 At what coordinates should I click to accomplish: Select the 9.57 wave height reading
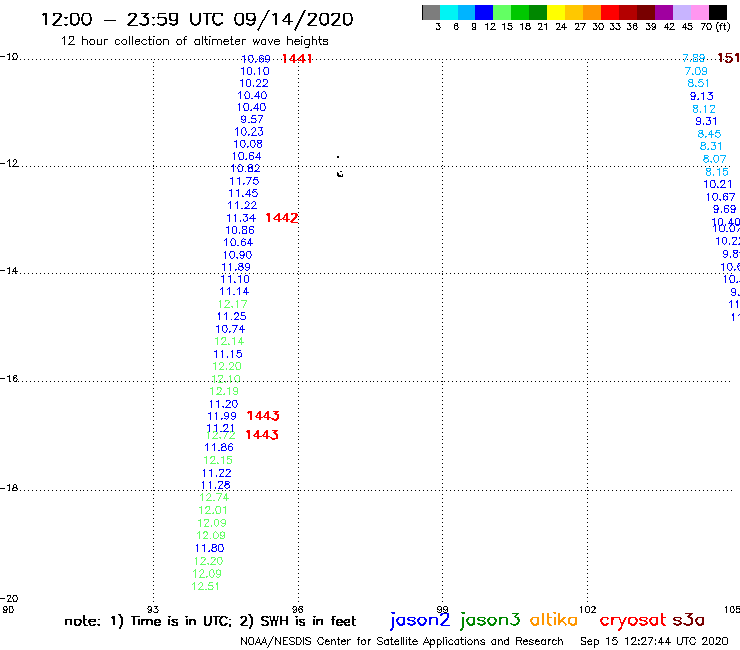(x=252, y=119)
